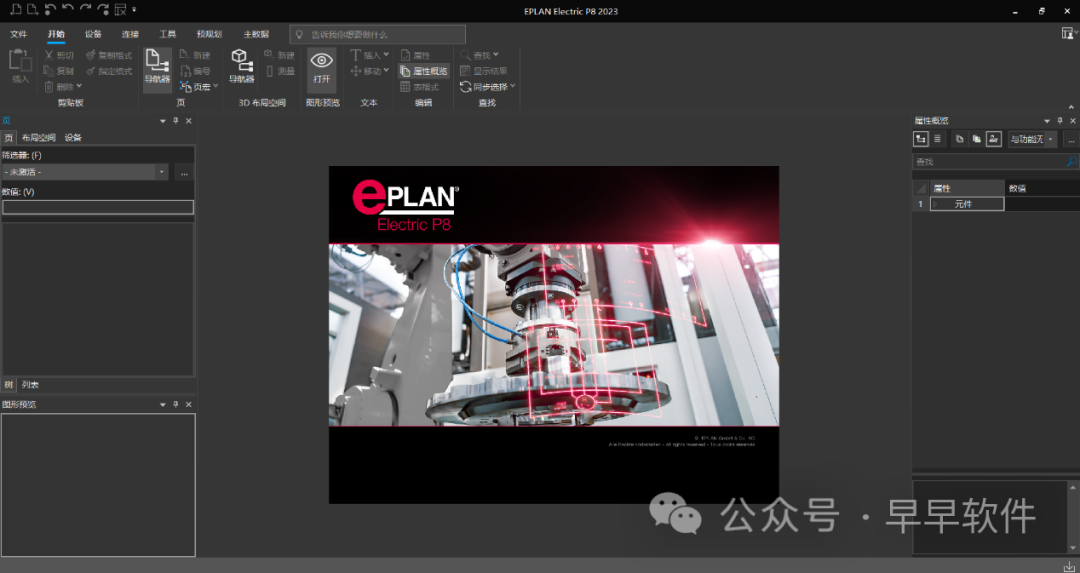Click the 3D 布局空间 导航器 icon
This screenshot has width=1080, height=573.
(x=241, y=66)
